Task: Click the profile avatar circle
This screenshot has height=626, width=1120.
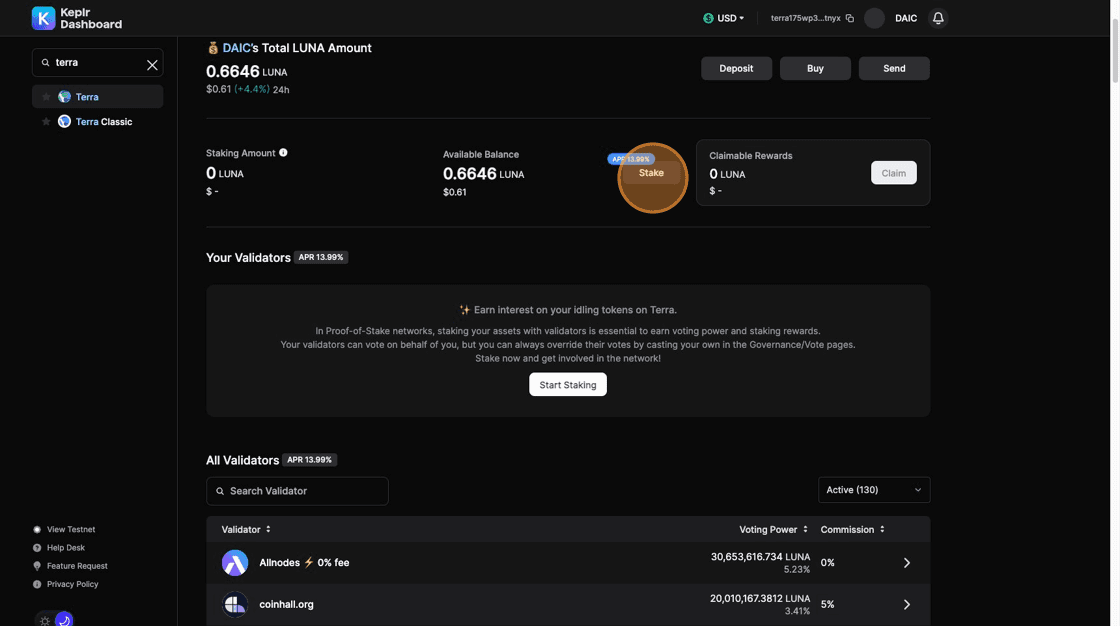Action: coord(874,18)
